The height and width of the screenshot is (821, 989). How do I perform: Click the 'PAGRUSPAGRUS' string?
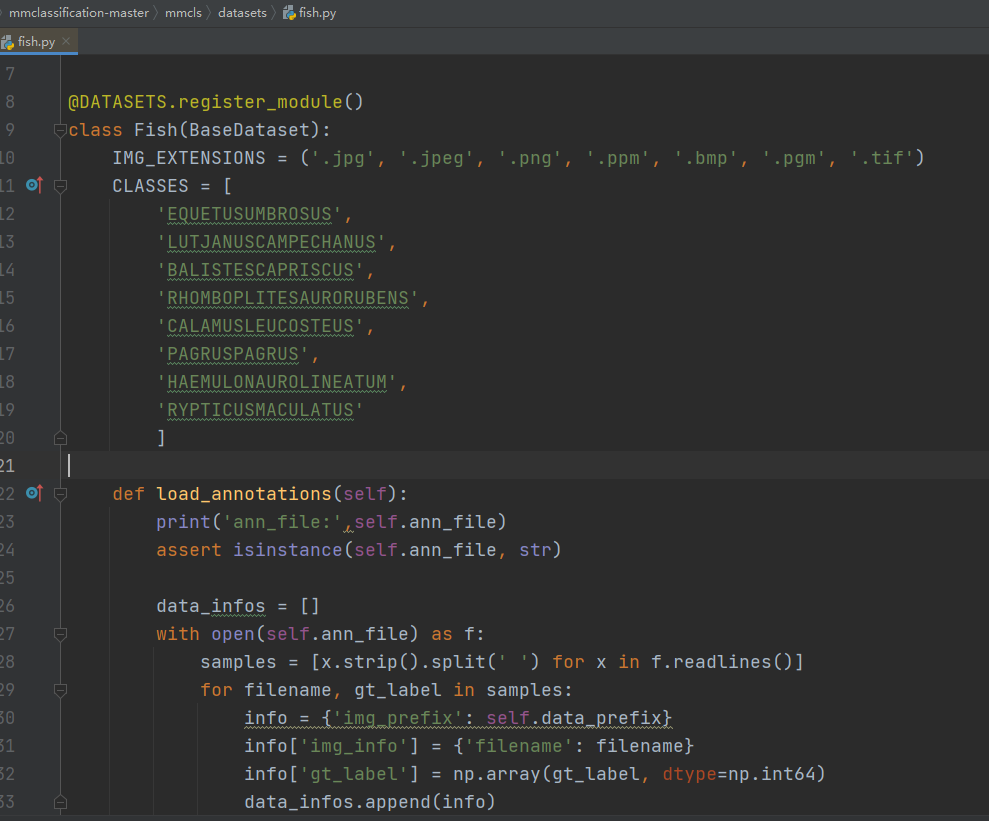coord(233,354)
